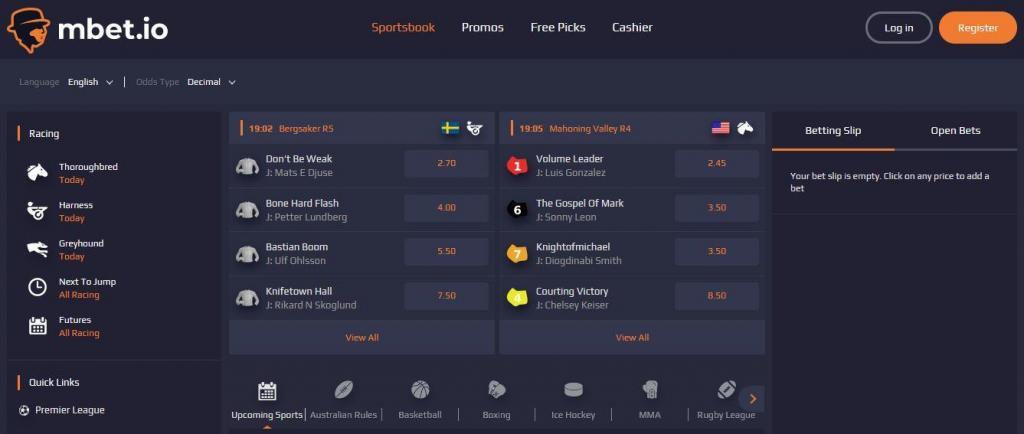Choose the Basketball sport icon
Viewport: 1024px width, 434px height.
(420, 390)
